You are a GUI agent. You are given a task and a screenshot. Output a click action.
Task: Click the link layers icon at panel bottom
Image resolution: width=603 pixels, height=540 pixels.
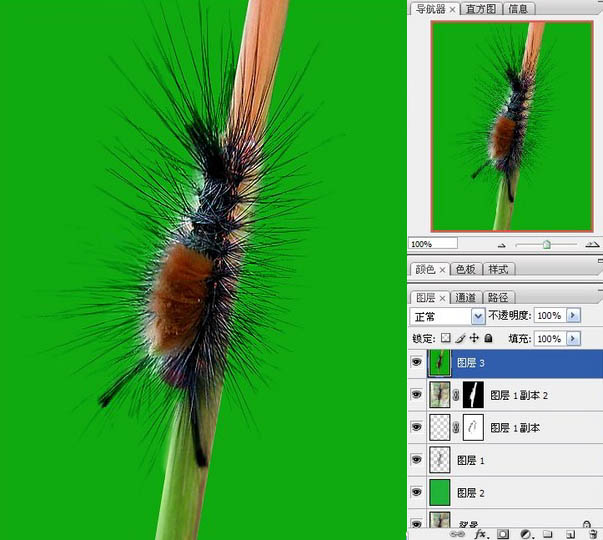(x=458, y=534)
